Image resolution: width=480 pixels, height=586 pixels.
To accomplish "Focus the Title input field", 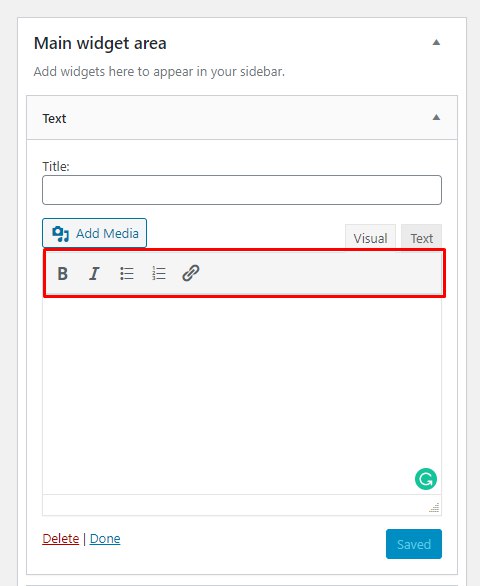I will pyautogui.click(x=242, y=190).
